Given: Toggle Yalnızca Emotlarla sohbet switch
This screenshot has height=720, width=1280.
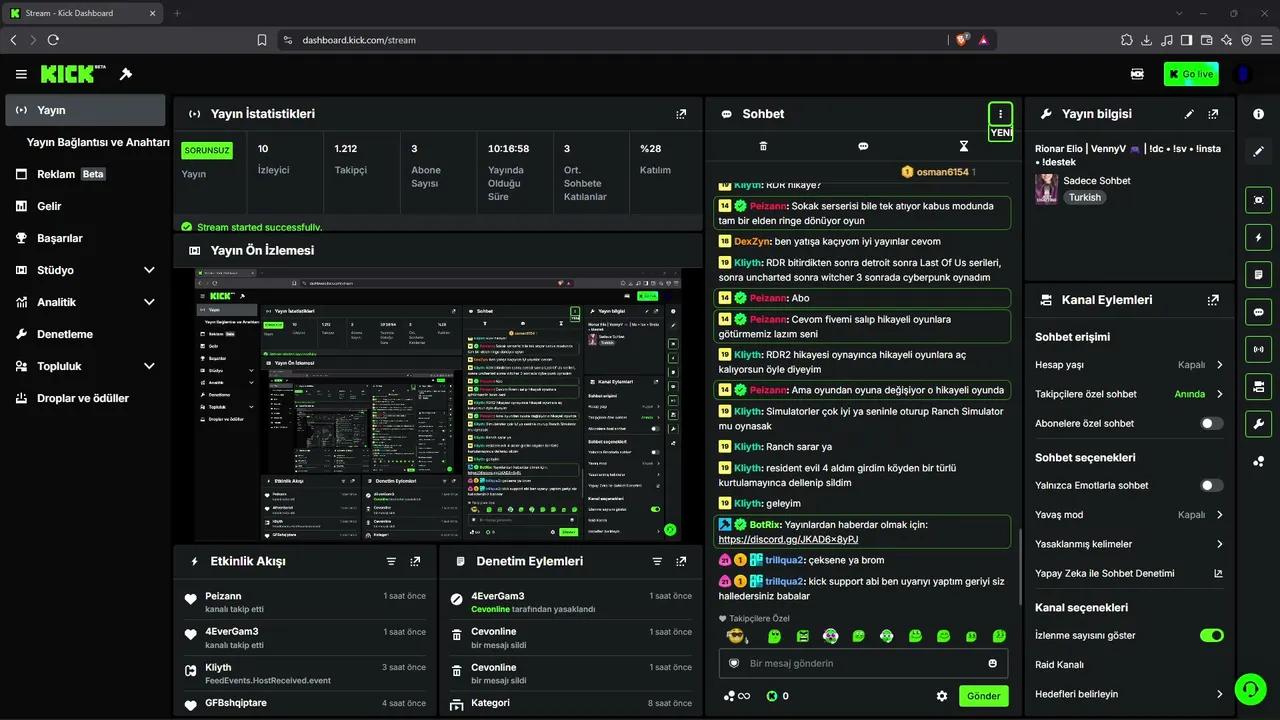Looking at the screenshot, I should [x=1212, y=485].
